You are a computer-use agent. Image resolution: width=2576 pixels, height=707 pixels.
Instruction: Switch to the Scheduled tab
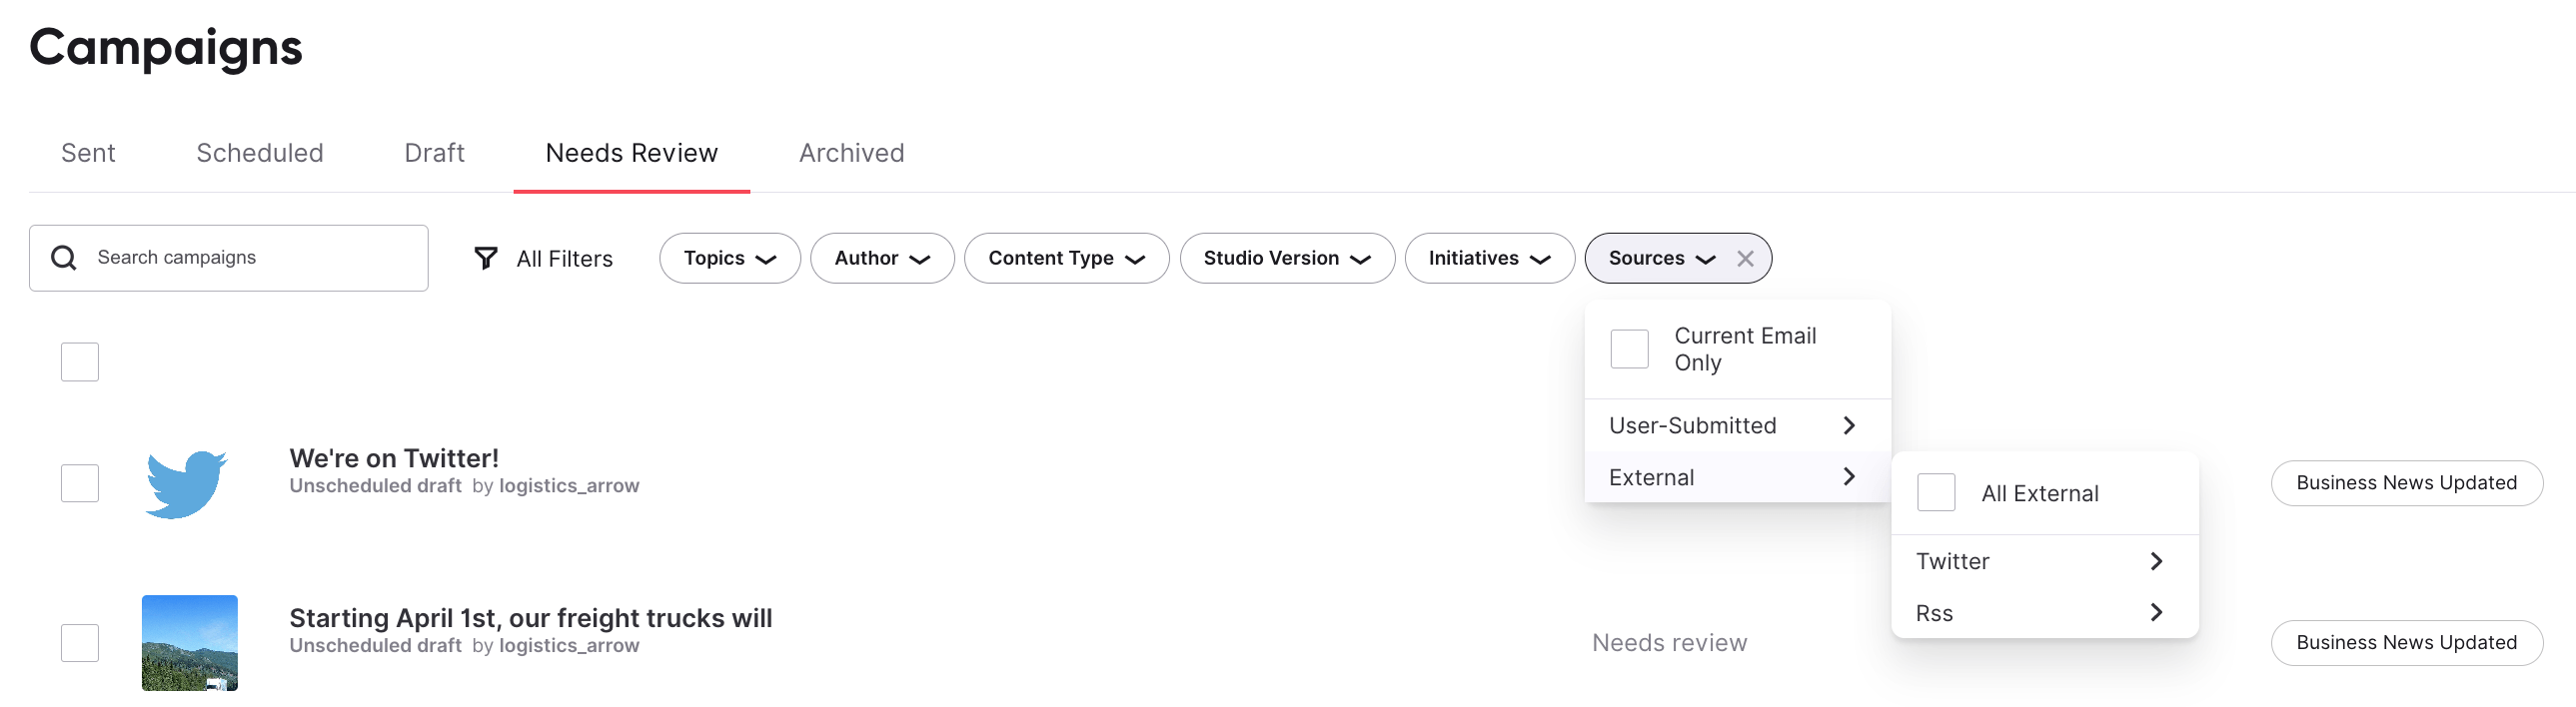coord(260,153)
